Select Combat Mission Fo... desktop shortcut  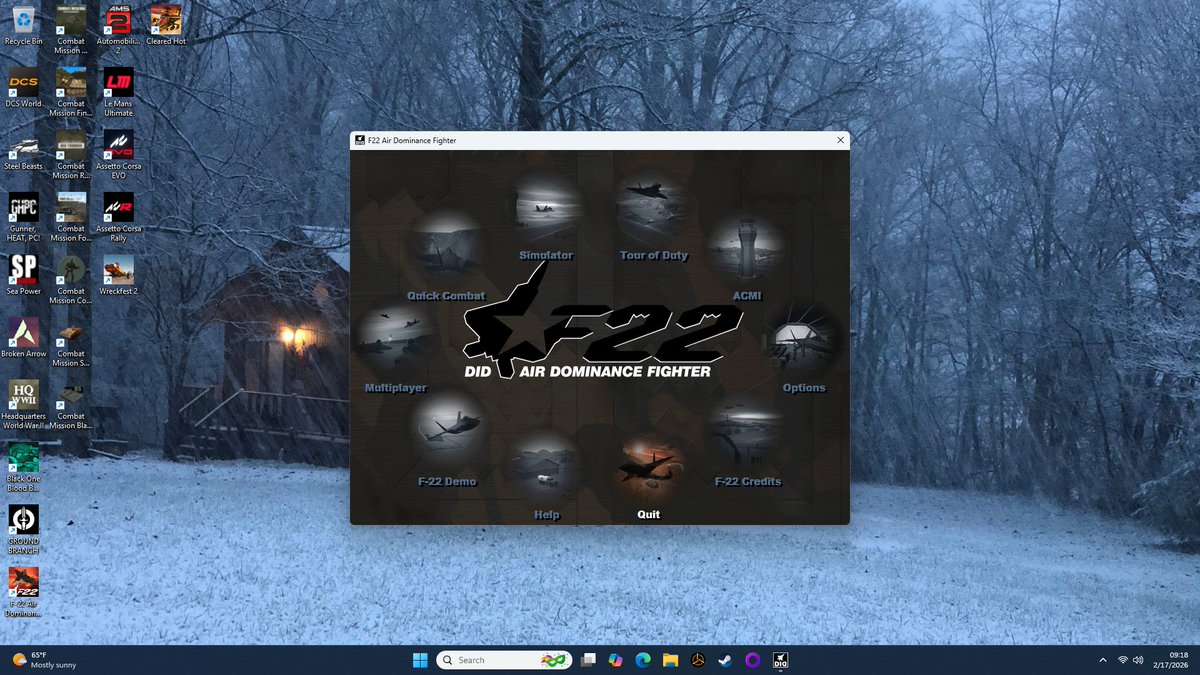click(70, 217)
